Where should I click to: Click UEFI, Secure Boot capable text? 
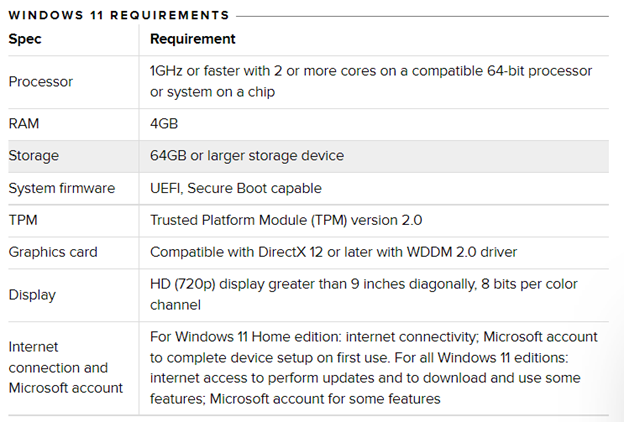pos(236,188)
